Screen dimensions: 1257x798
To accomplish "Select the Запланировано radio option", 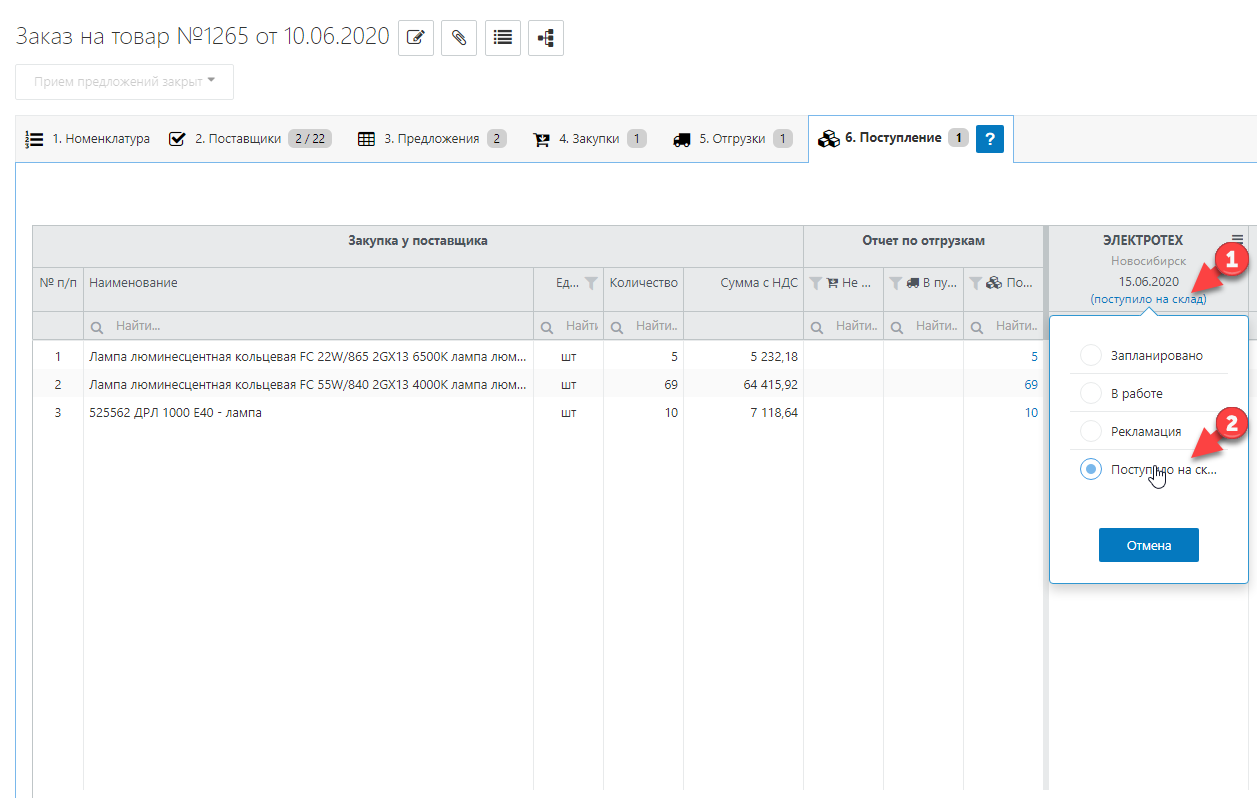I will [x=1091, y=355].
